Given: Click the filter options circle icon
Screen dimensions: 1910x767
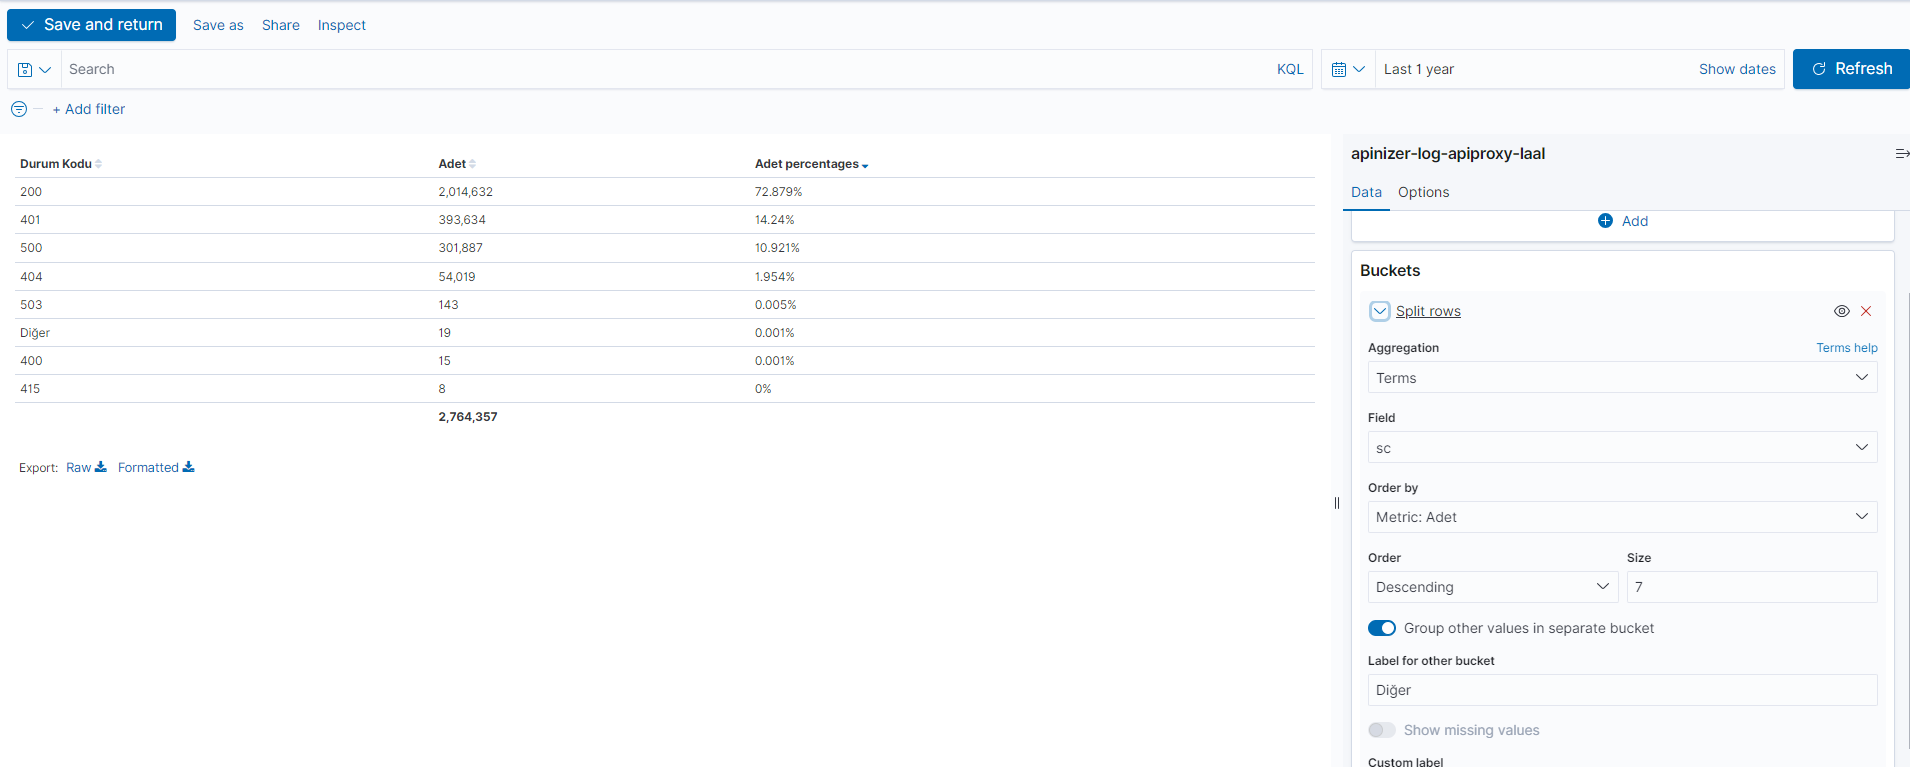Looking at the screenshot, I should tap(19, 109).
